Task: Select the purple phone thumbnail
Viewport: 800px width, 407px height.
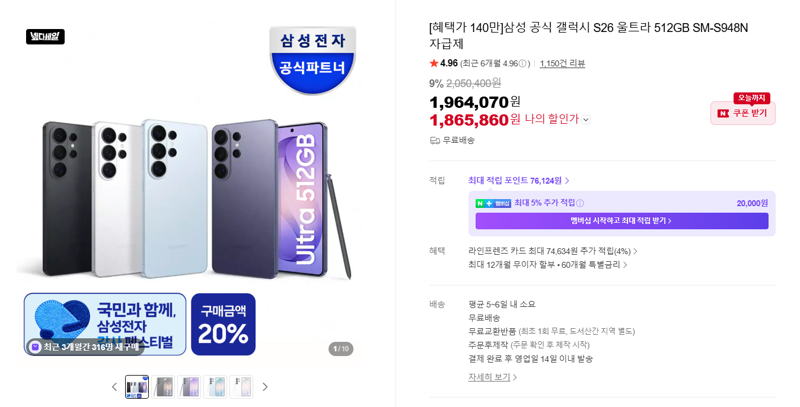Action: point(189,387)
